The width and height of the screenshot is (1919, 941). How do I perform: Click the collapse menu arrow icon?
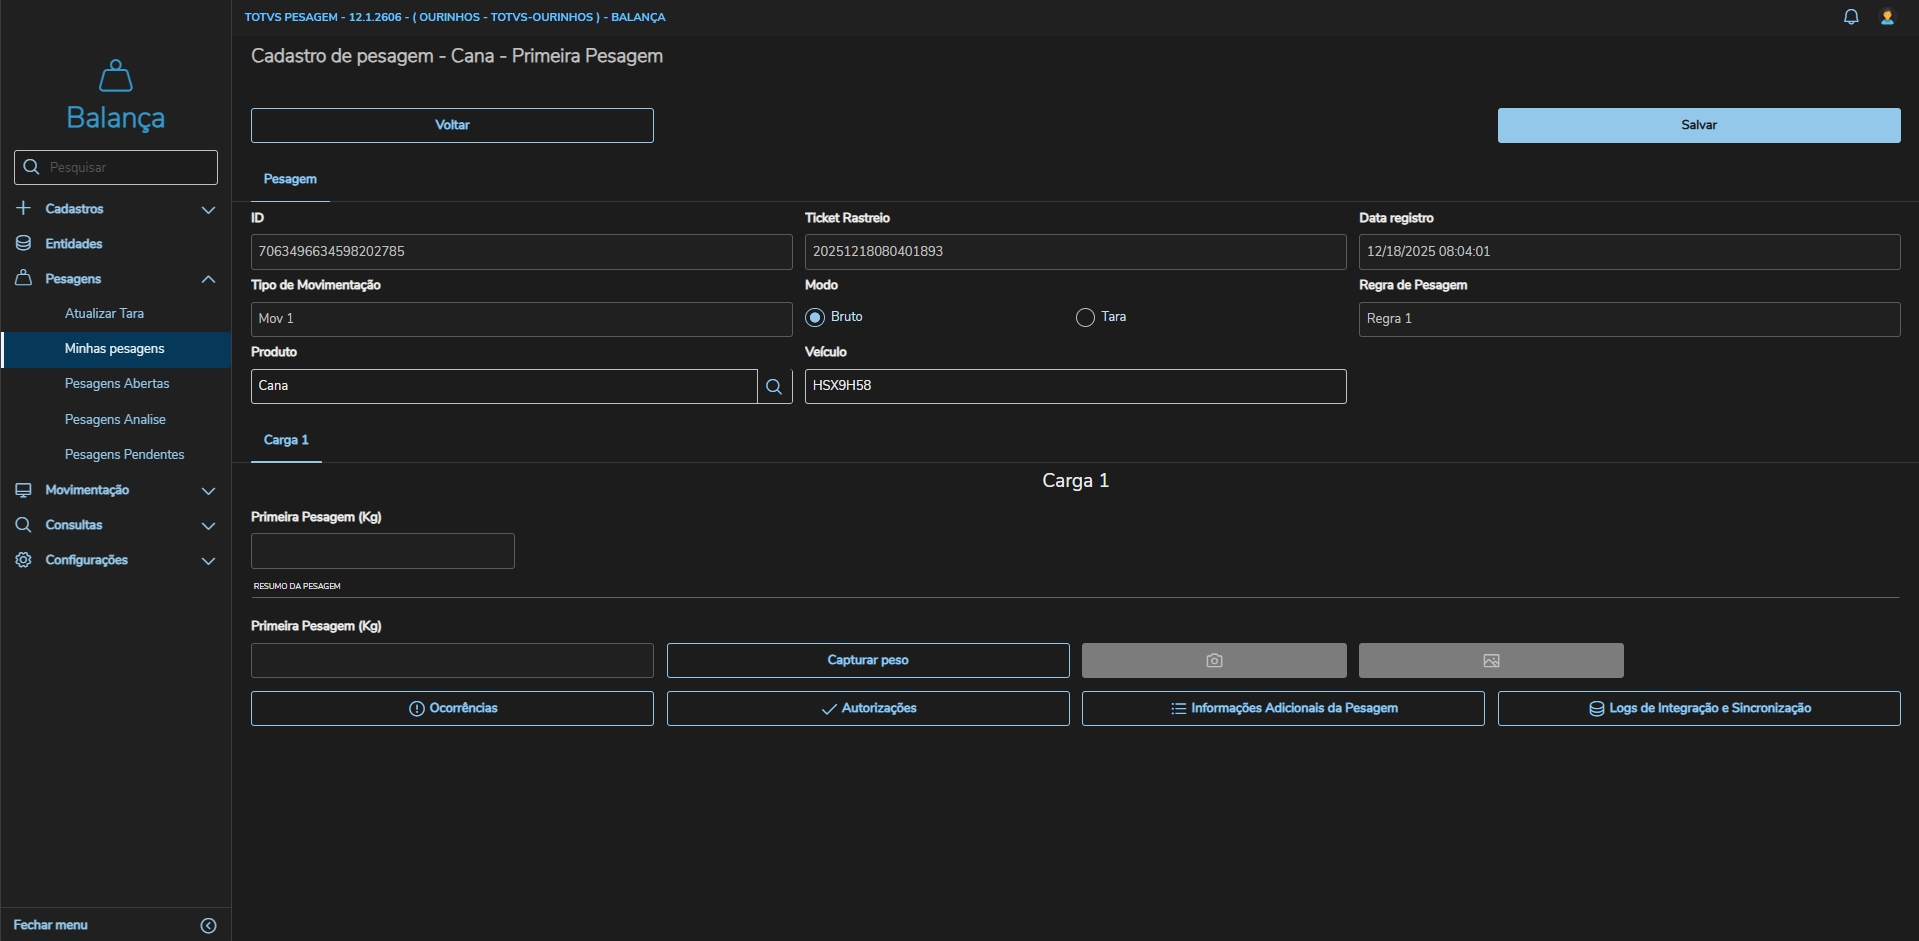[208, 926]
